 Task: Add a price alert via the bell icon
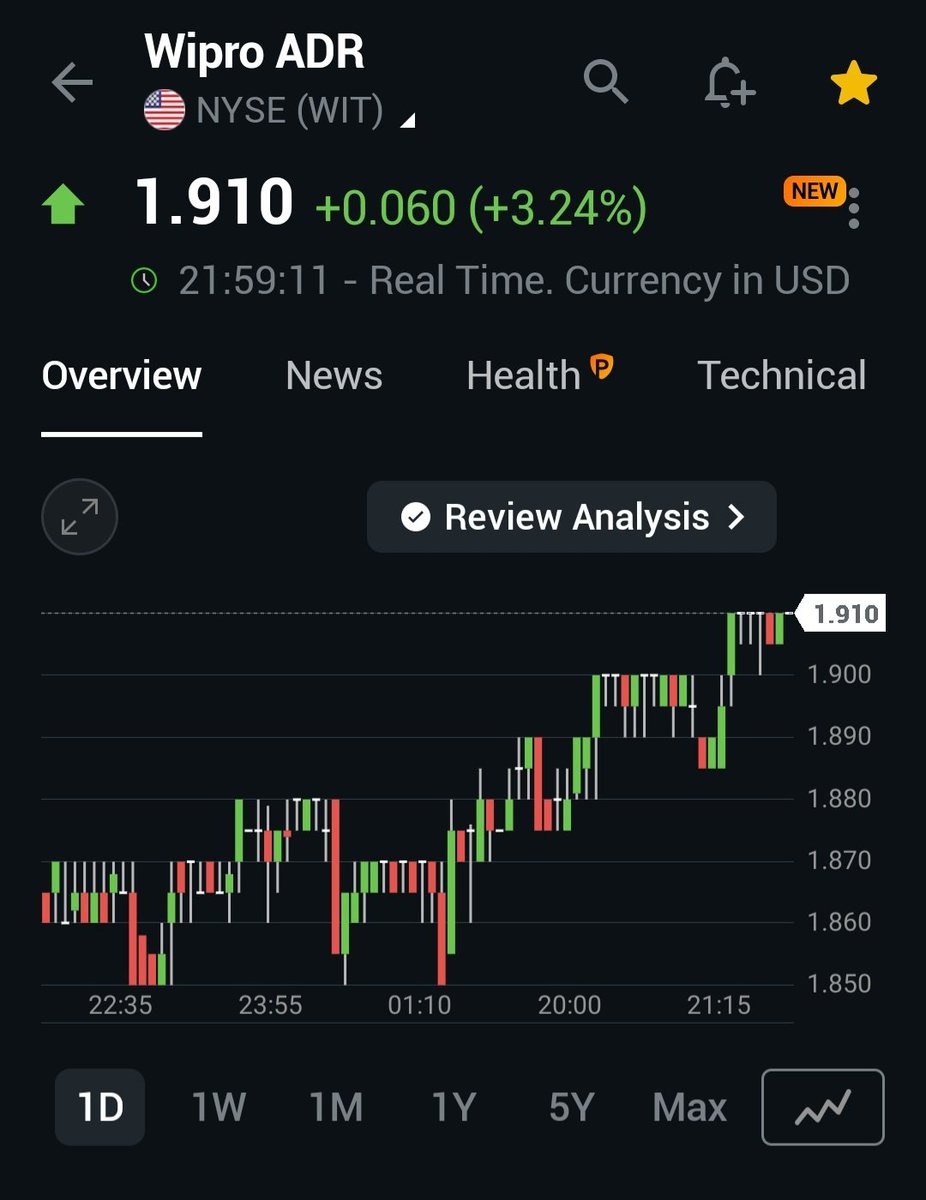click(729, 82)
